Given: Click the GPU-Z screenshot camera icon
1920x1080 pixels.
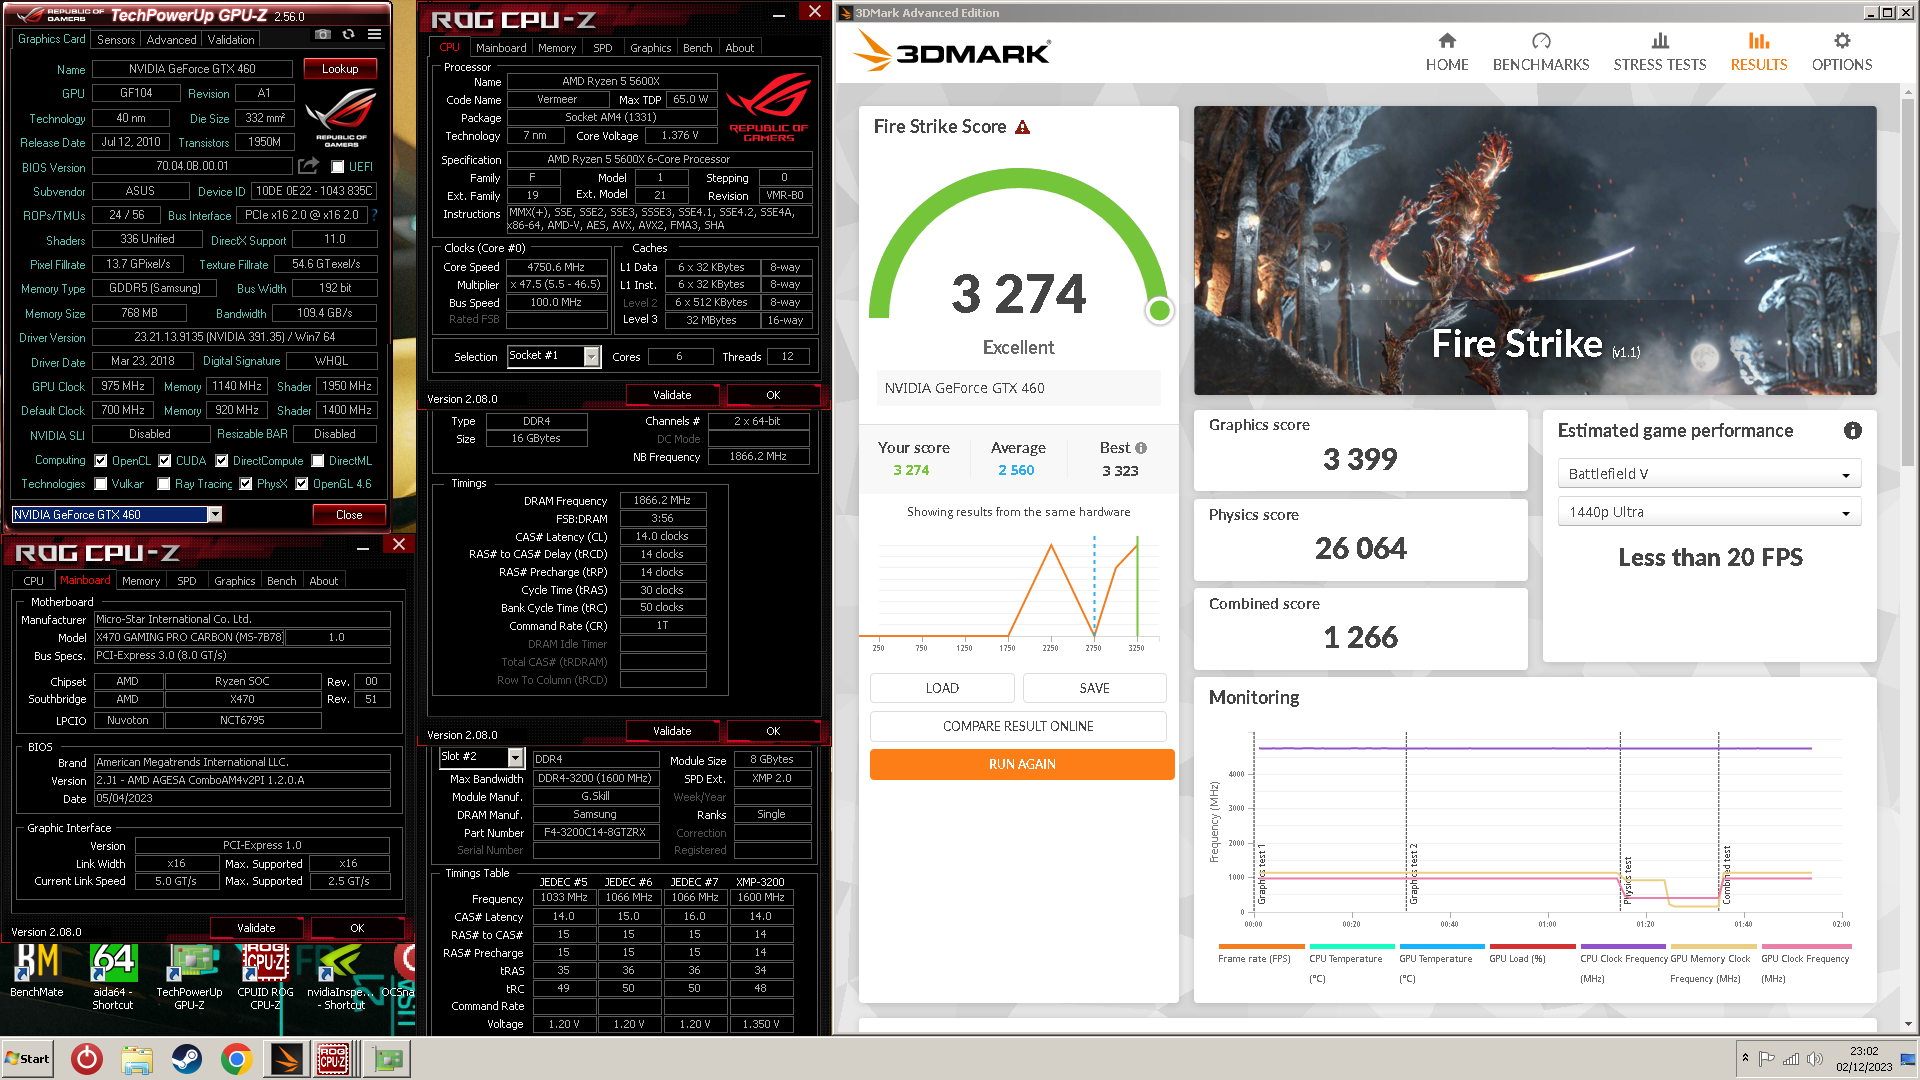Looking at the screenshot, I should [322, 35].
